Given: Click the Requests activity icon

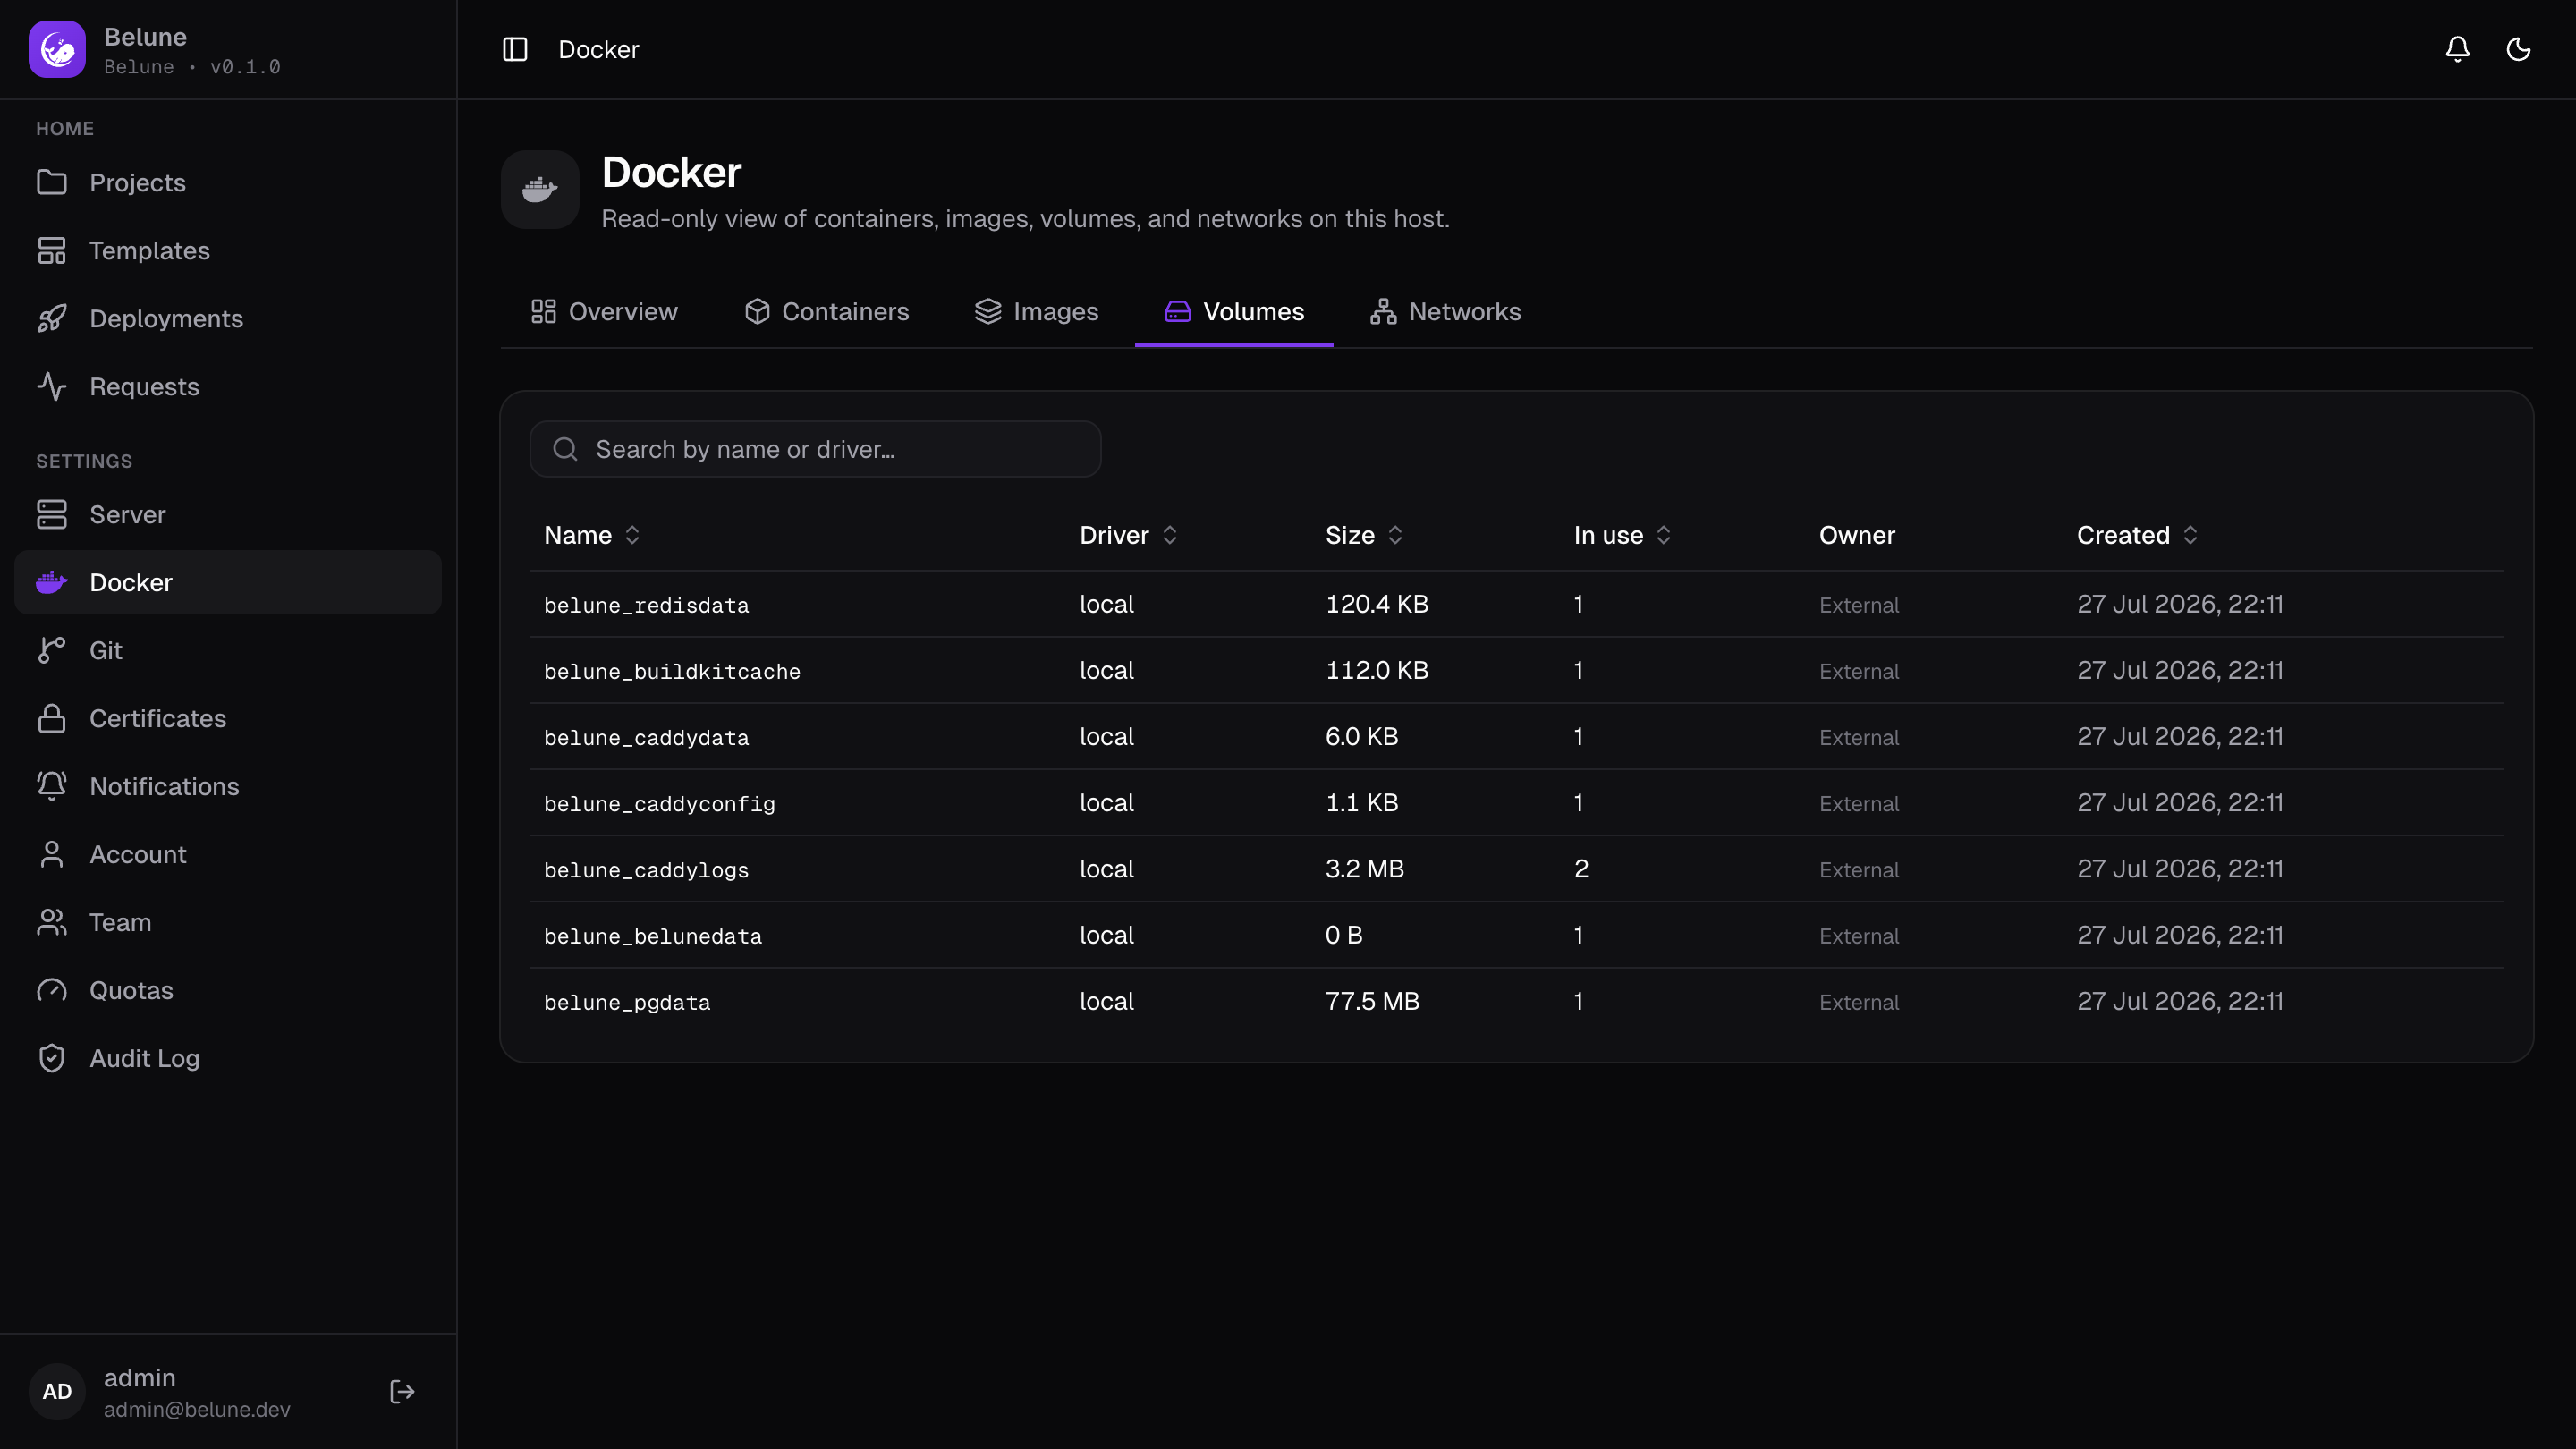Looking at the screenshot, I should [52, 386].
